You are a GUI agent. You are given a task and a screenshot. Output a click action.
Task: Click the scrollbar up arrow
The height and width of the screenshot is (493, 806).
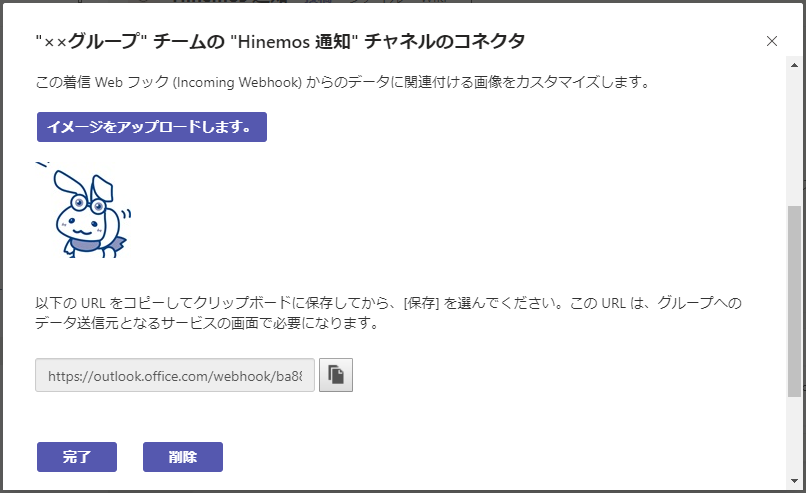pos(795,64)
